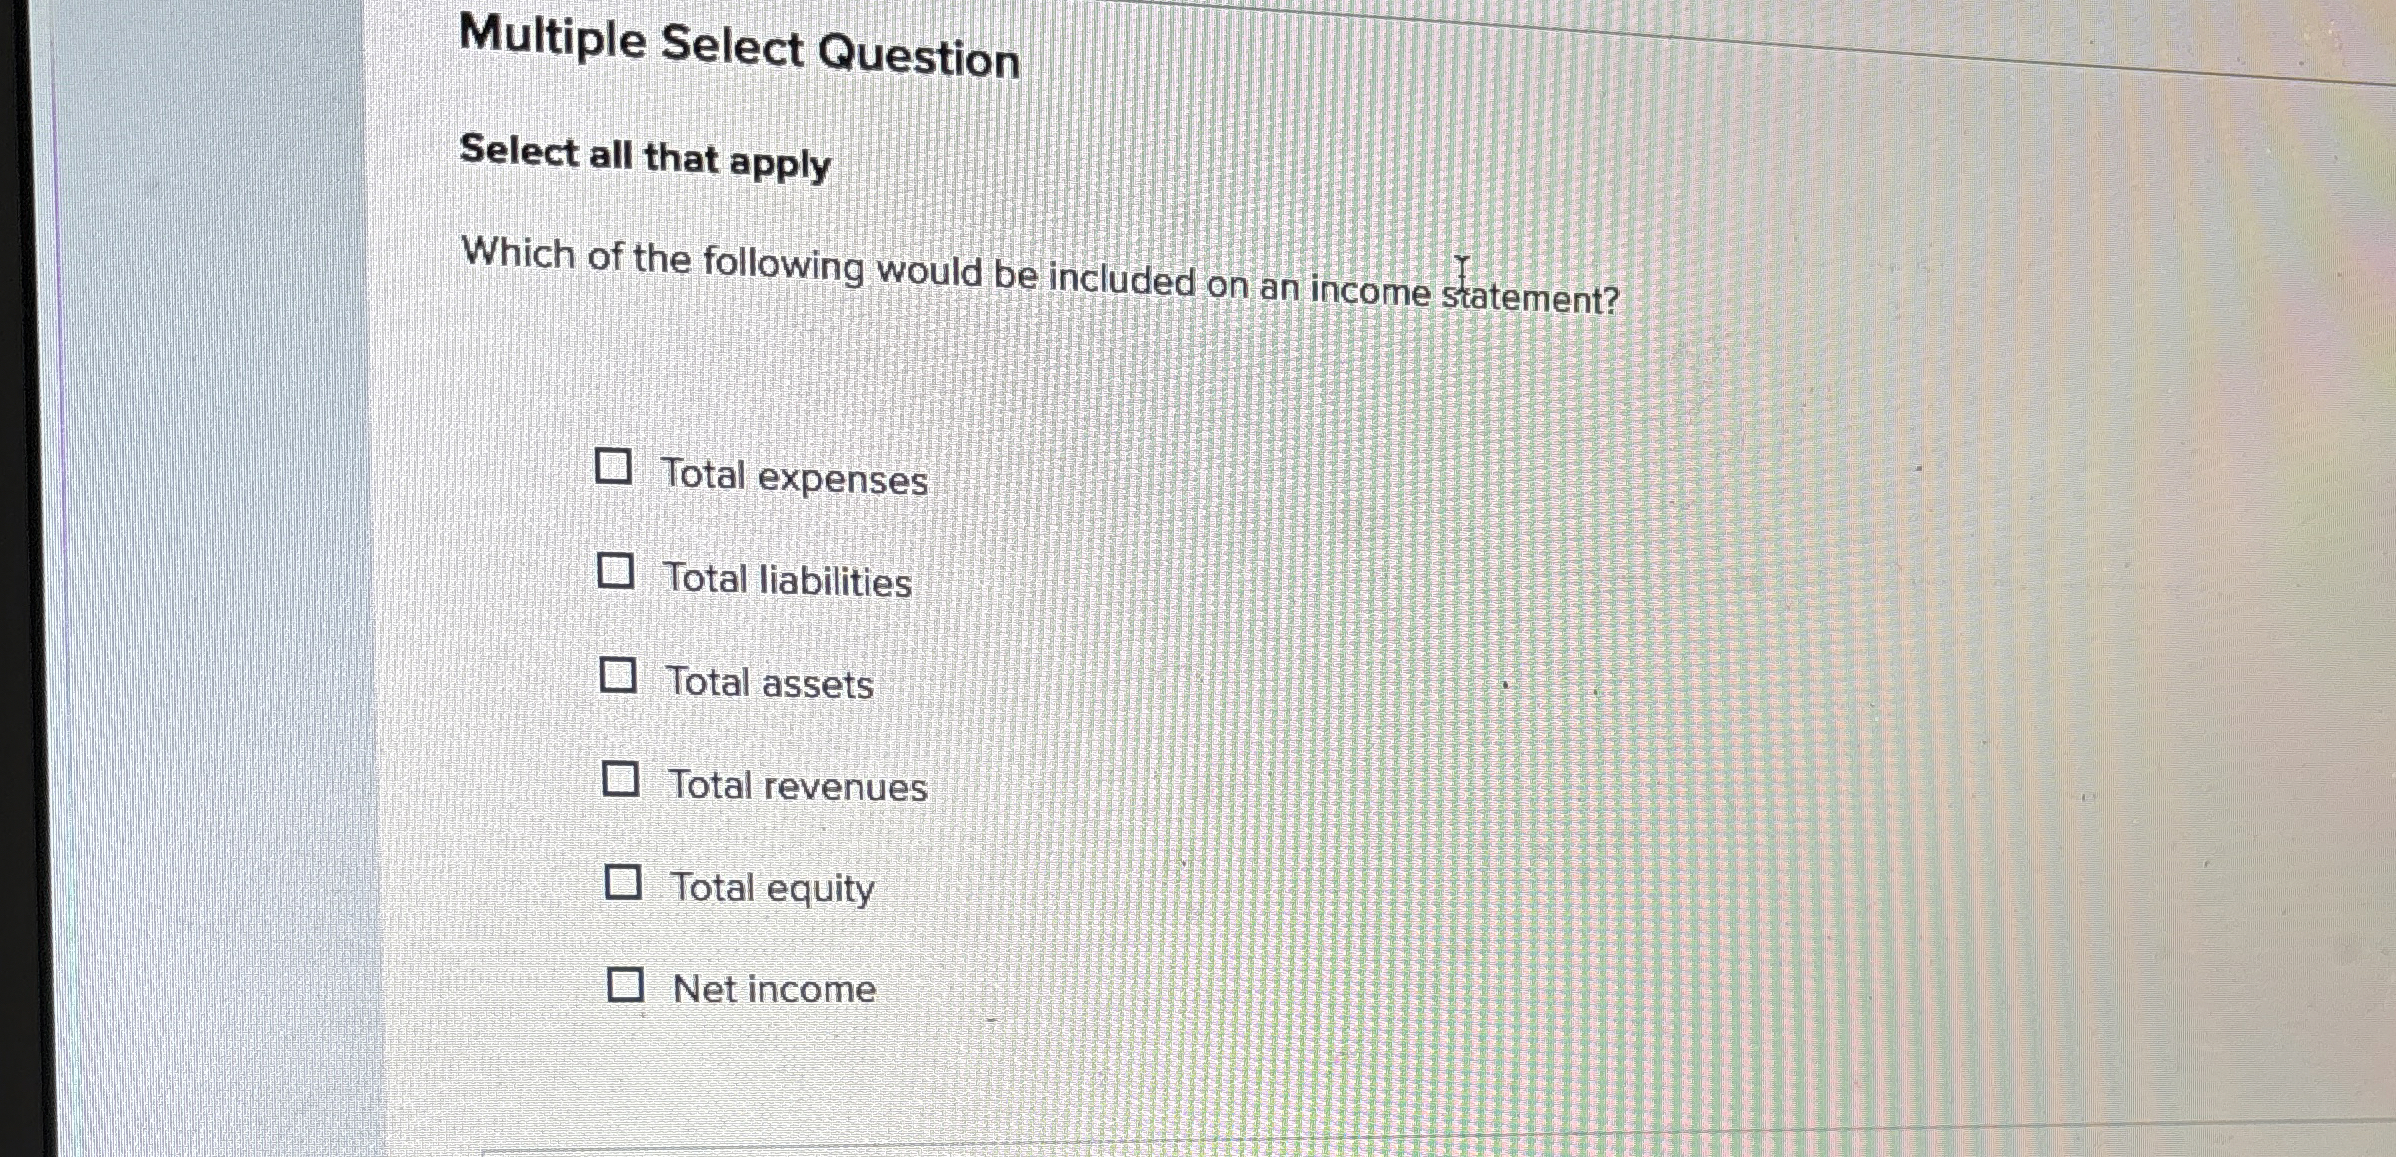Screen dimensions: 2396x1157
Task: Select the Total revenues answer option
Action: pyautogui.click(x=797, y=787)
